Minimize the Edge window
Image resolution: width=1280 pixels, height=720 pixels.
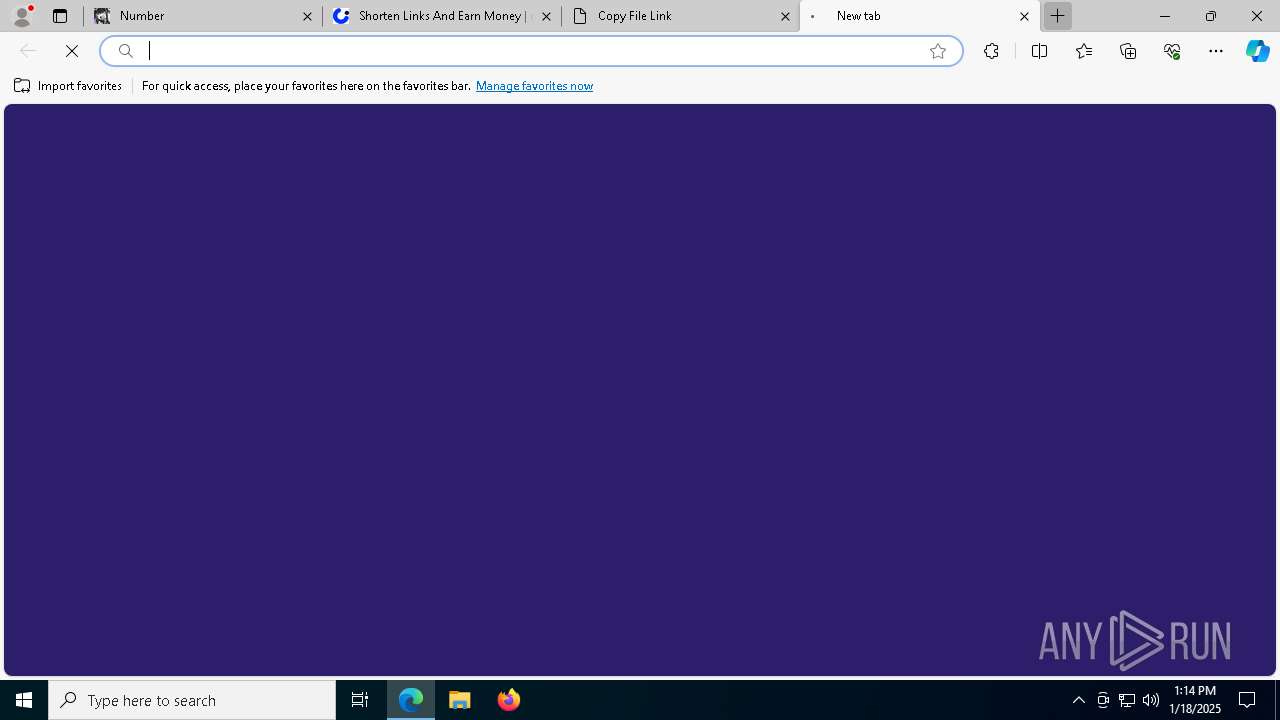coord(1165,16)
